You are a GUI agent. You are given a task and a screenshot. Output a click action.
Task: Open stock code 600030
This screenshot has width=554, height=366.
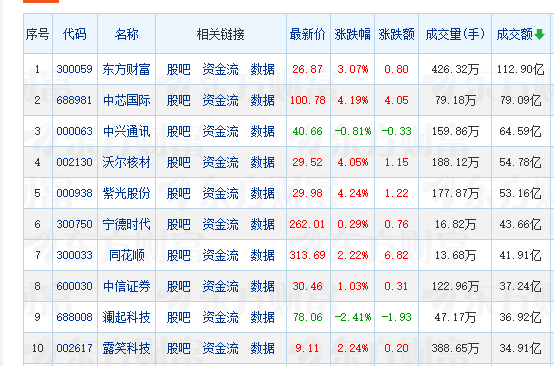tap(74, 286)
